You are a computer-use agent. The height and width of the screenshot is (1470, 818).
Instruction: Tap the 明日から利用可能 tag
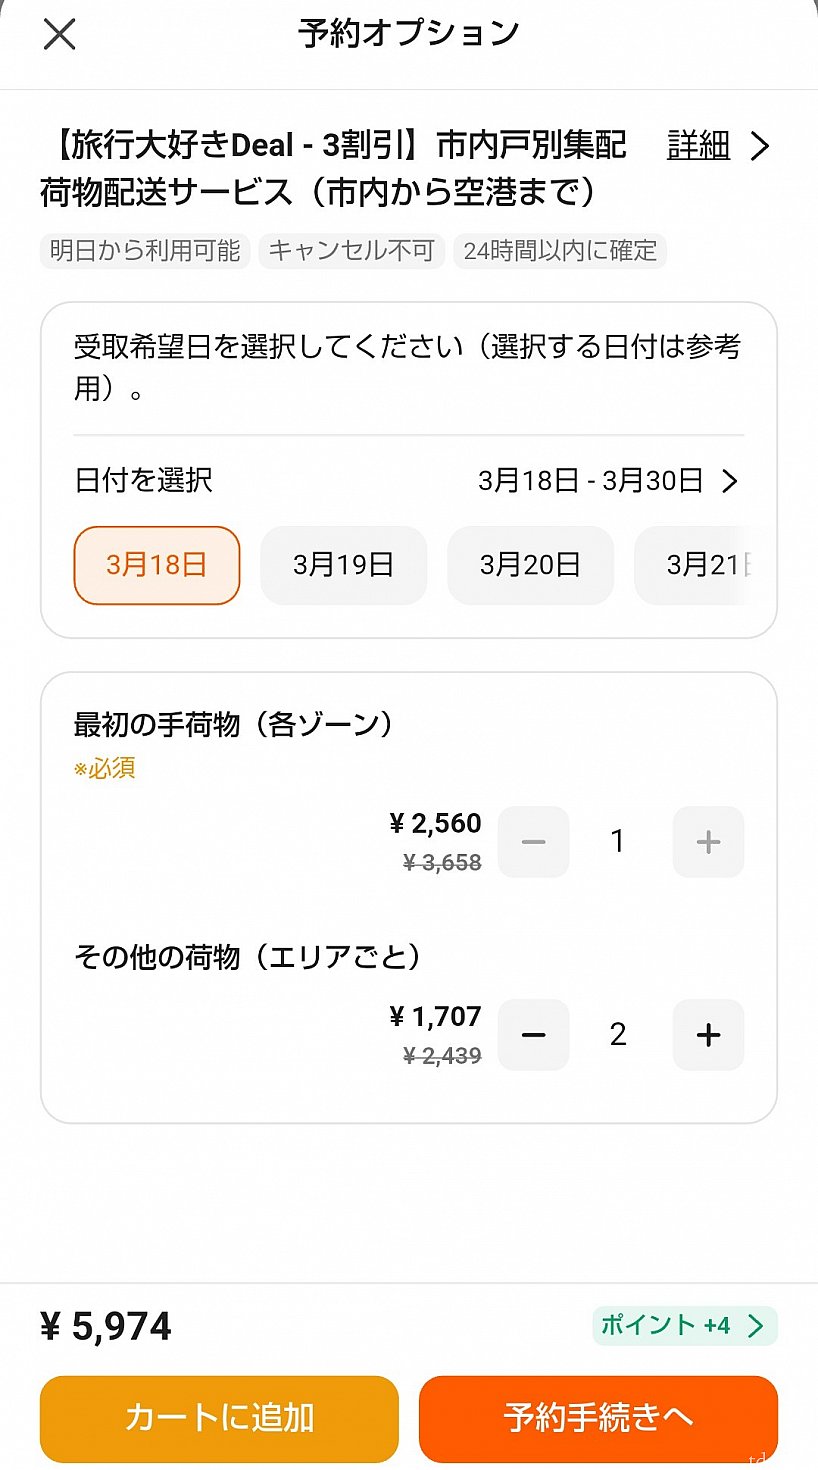click(x=145, y=250)
